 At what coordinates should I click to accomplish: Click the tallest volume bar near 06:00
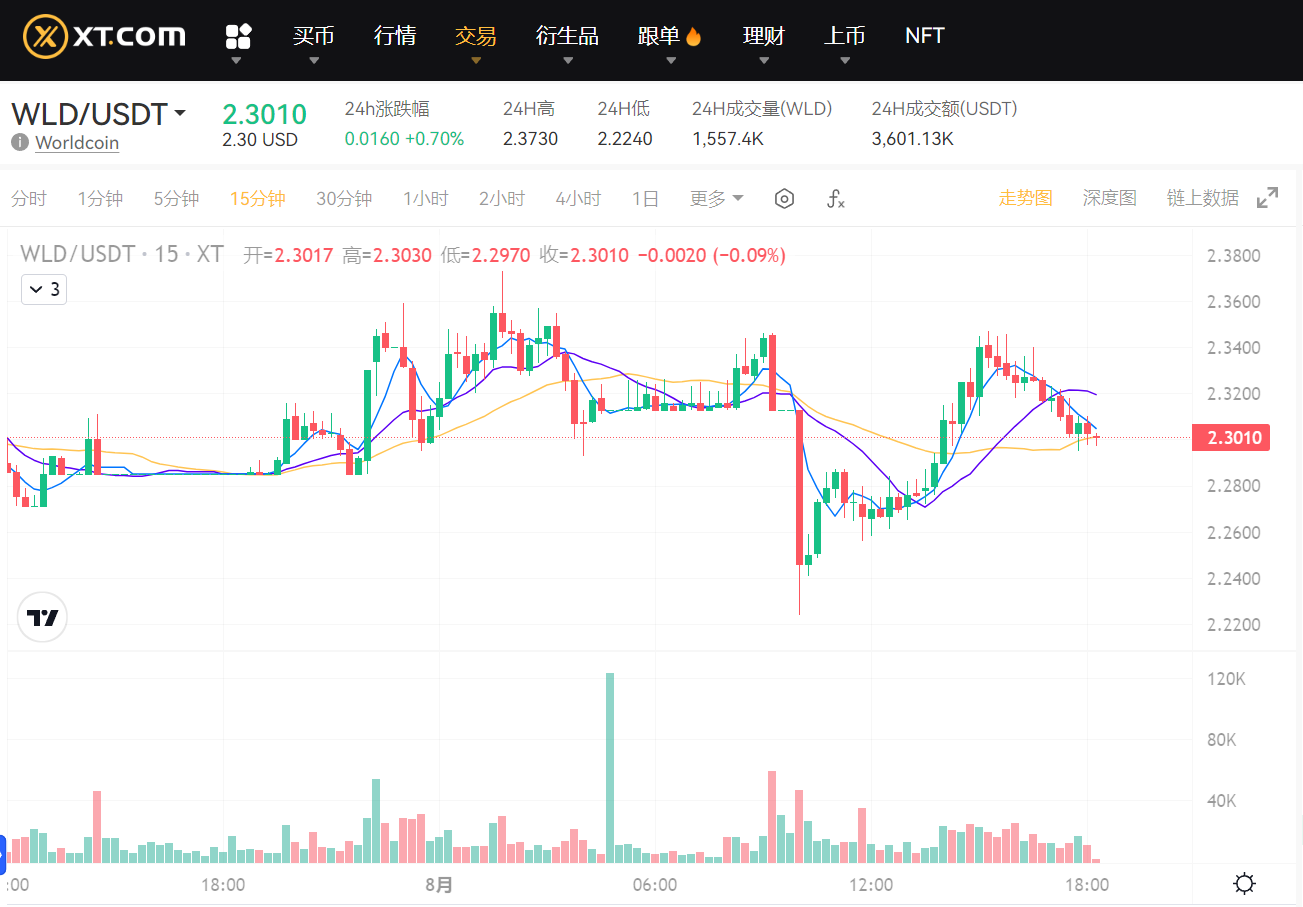click(610, 767)
